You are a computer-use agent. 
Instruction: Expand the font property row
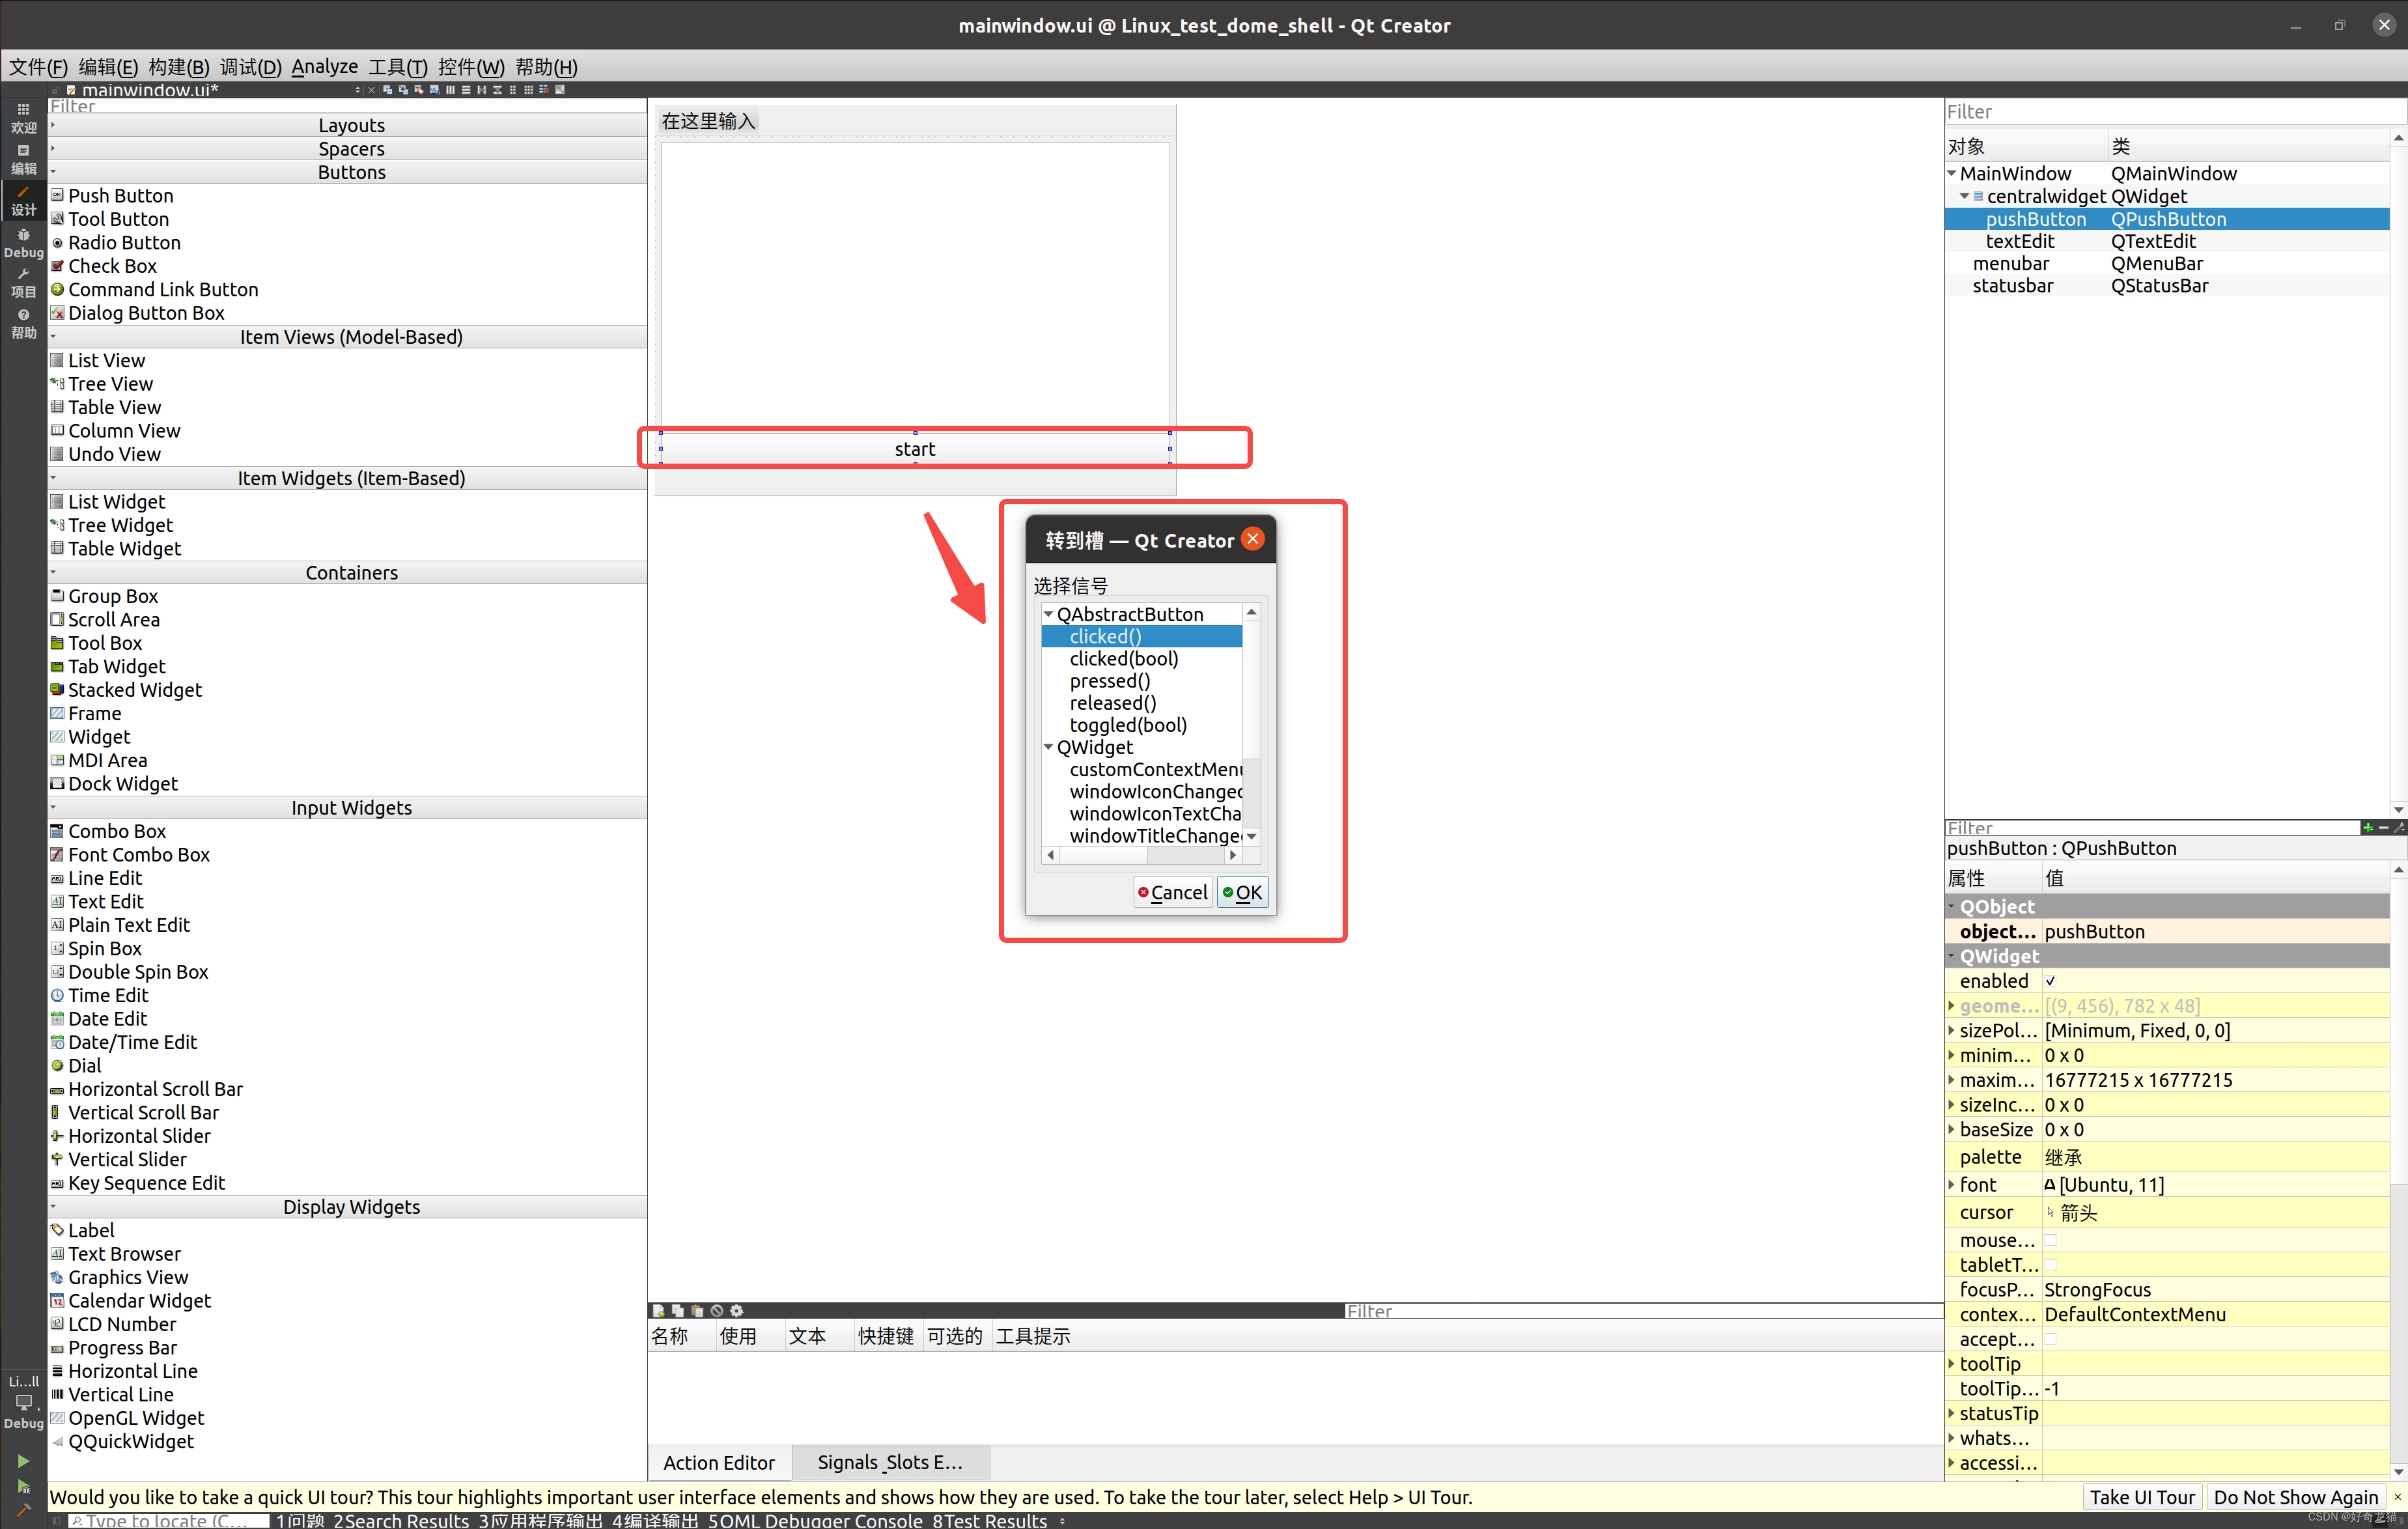[x=1951, y=1184]
